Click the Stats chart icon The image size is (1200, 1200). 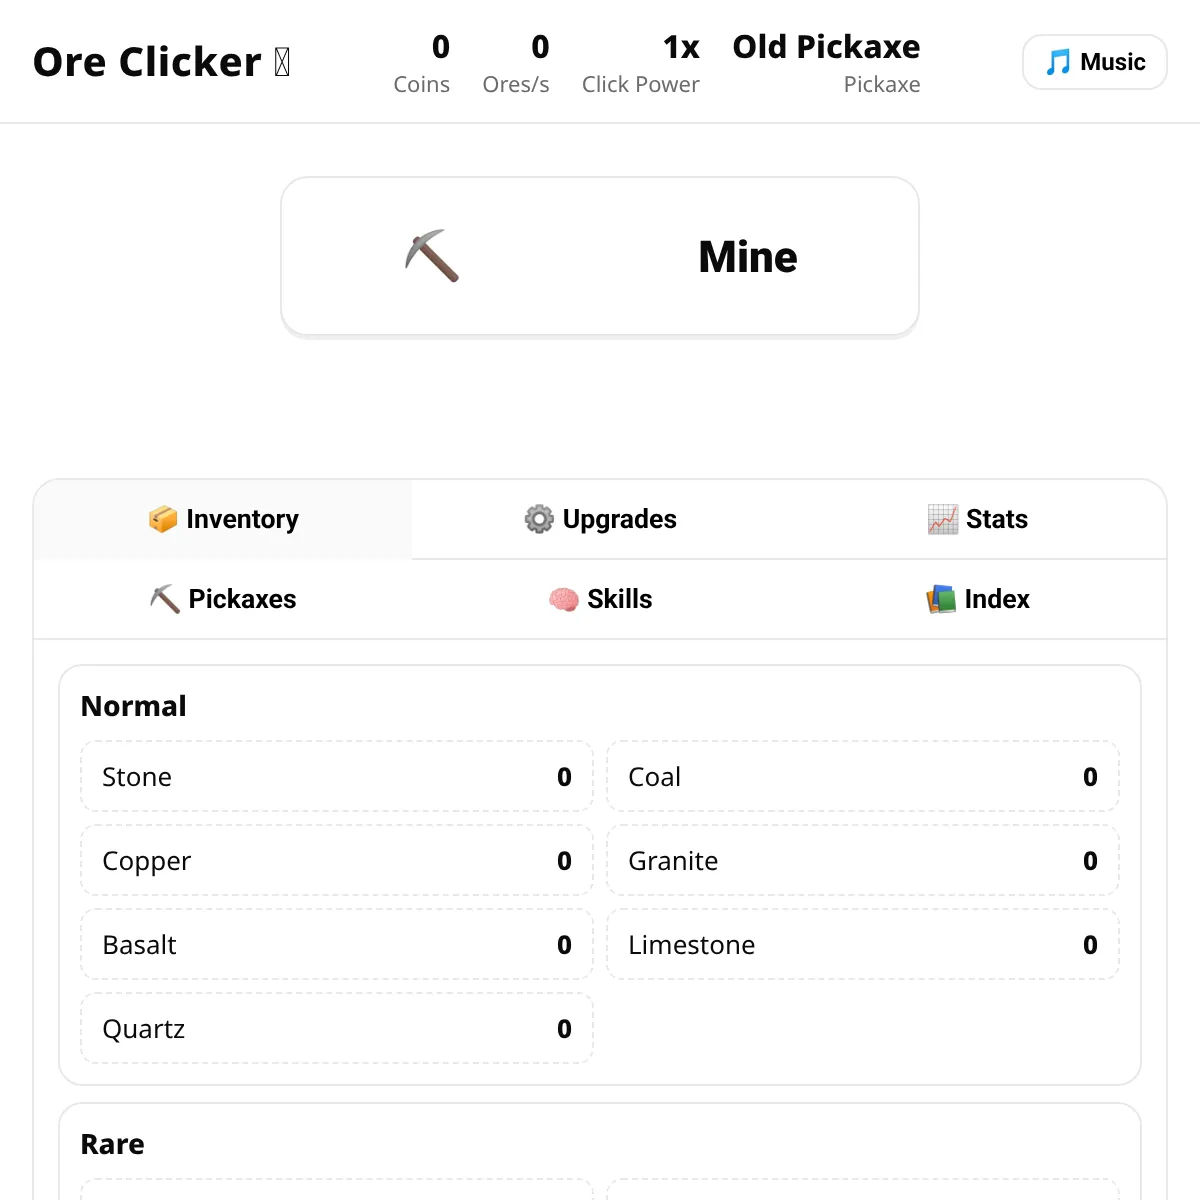coord(943,519)
